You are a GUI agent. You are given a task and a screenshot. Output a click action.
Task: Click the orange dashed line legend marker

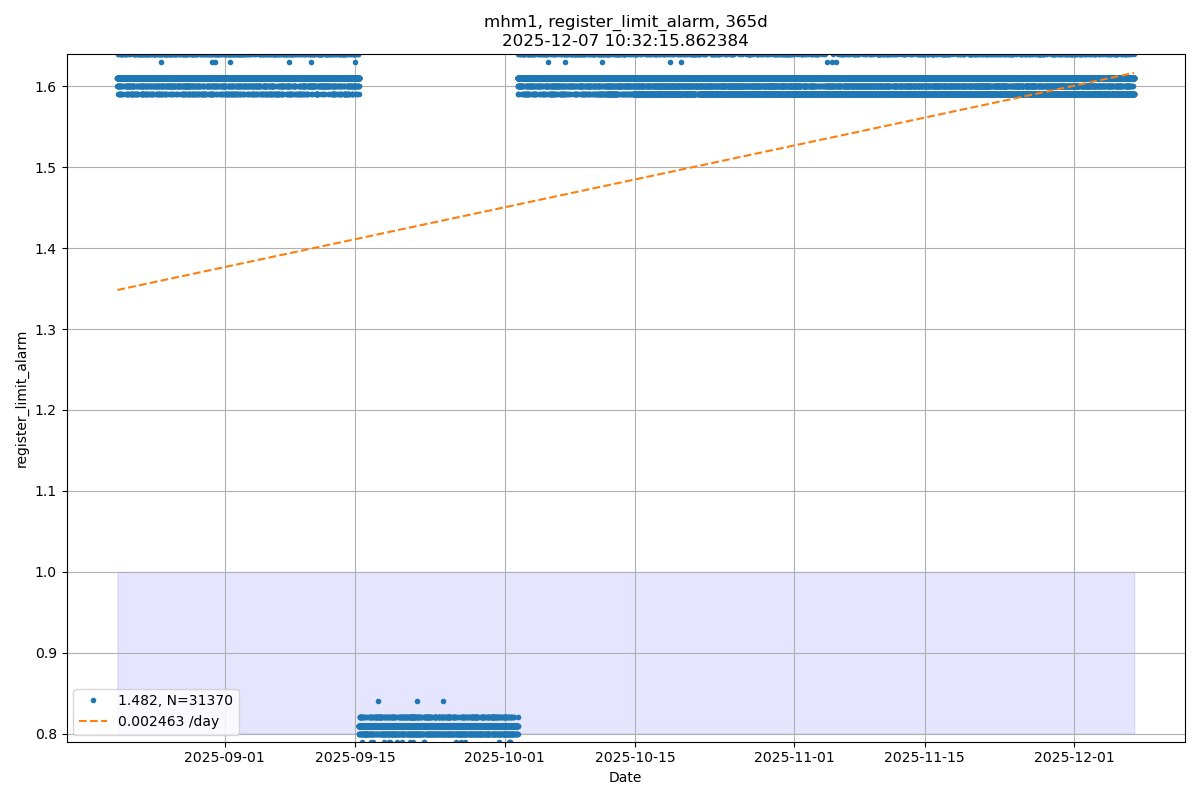pos(94,721)
